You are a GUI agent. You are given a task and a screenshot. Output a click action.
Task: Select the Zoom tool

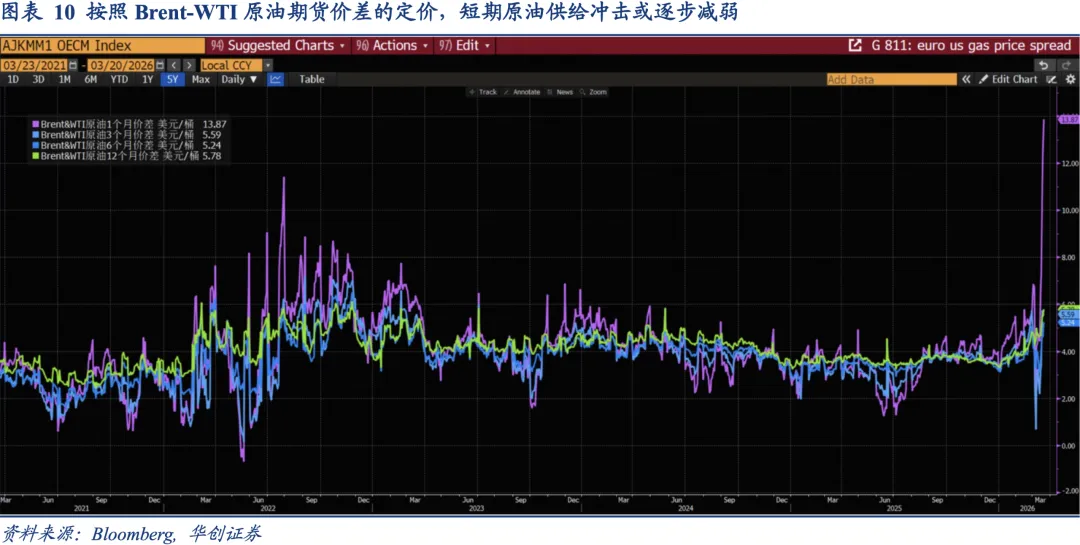pos(594,92)
